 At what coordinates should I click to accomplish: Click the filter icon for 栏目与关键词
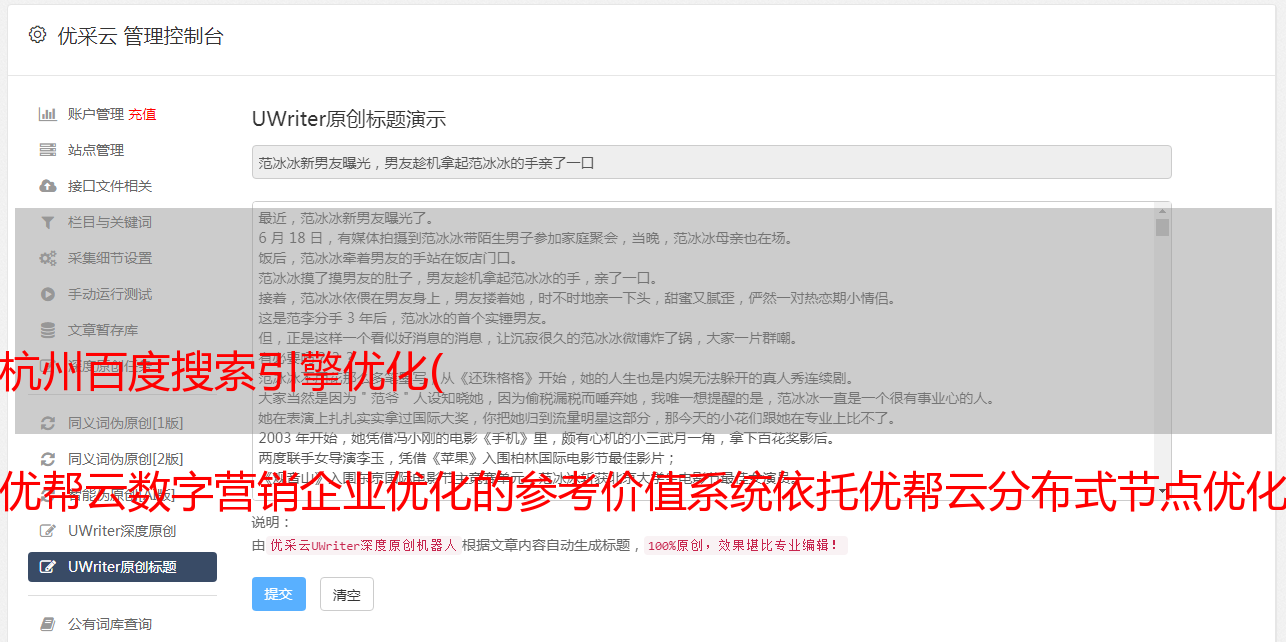pos(47,222)
